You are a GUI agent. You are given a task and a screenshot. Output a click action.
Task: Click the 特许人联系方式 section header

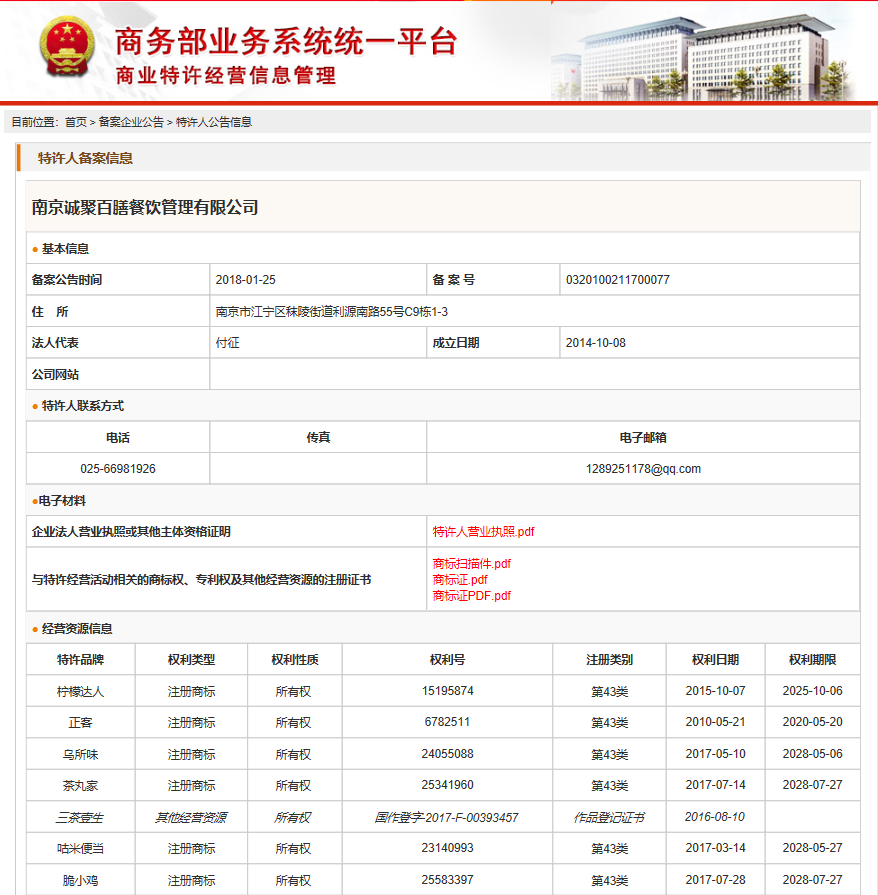pos(83,406)
